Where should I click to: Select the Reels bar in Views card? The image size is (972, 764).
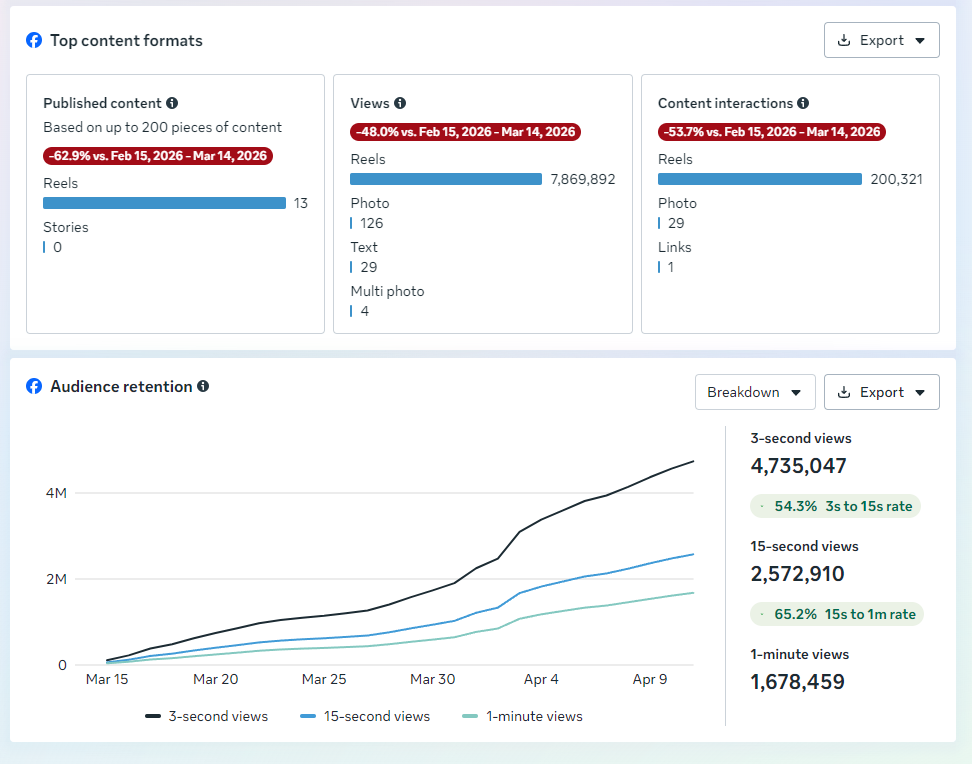446,179
